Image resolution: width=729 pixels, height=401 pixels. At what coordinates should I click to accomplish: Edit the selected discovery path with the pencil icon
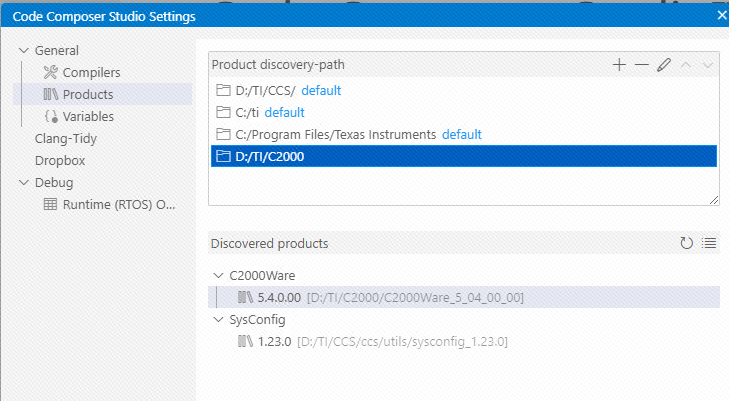point(663,65)
